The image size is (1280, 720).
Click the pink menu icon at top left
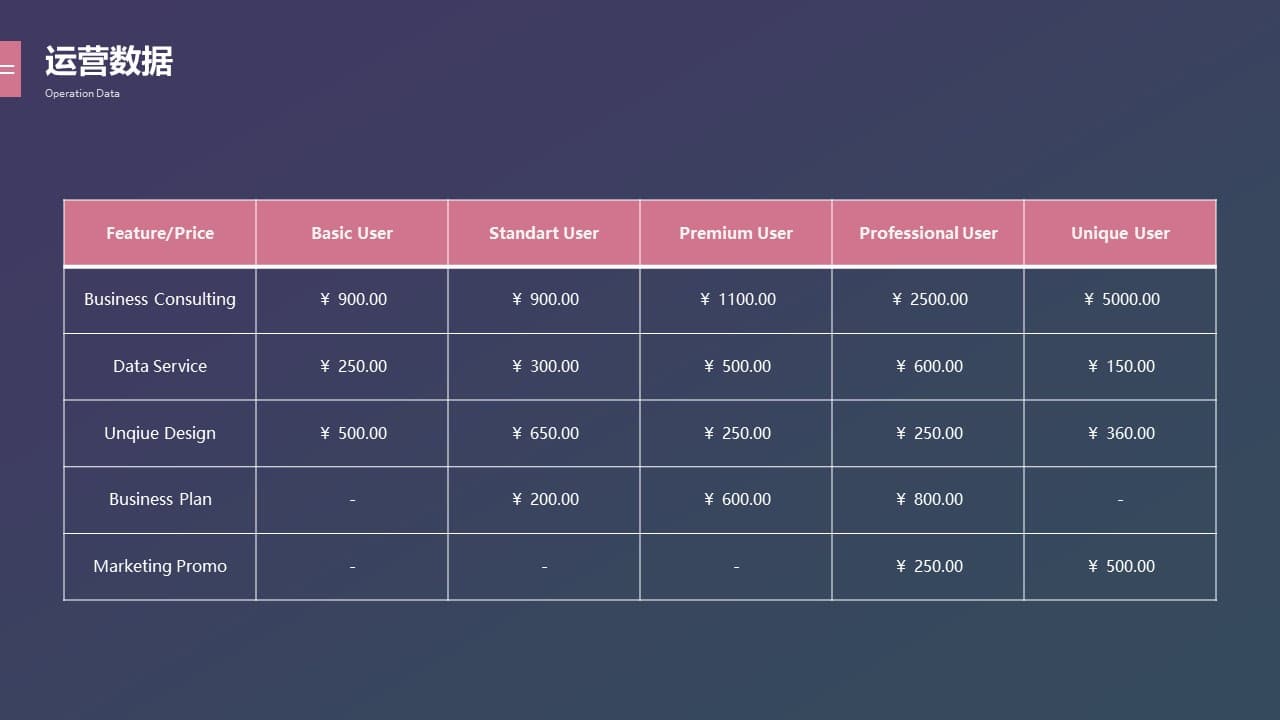(9, 69)
